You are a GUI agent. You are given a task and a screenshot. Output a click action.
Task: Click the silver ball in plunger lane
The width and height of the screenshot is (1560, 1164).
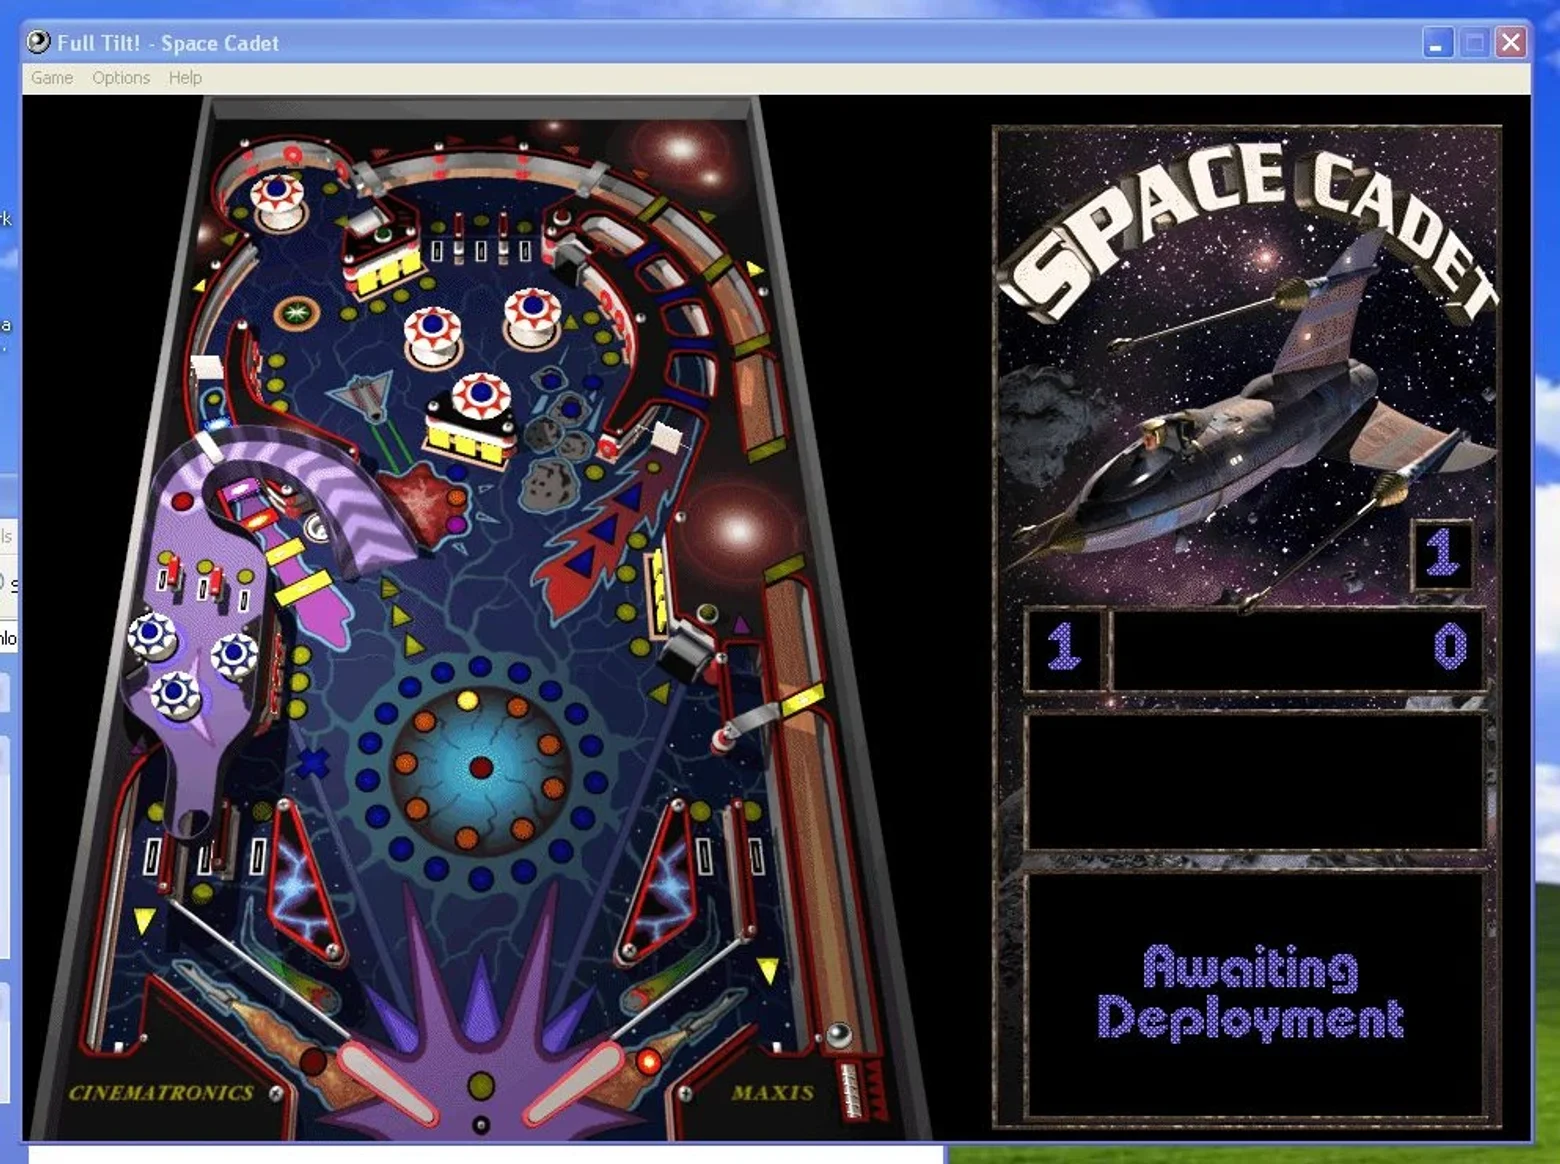click(838, 1035)
